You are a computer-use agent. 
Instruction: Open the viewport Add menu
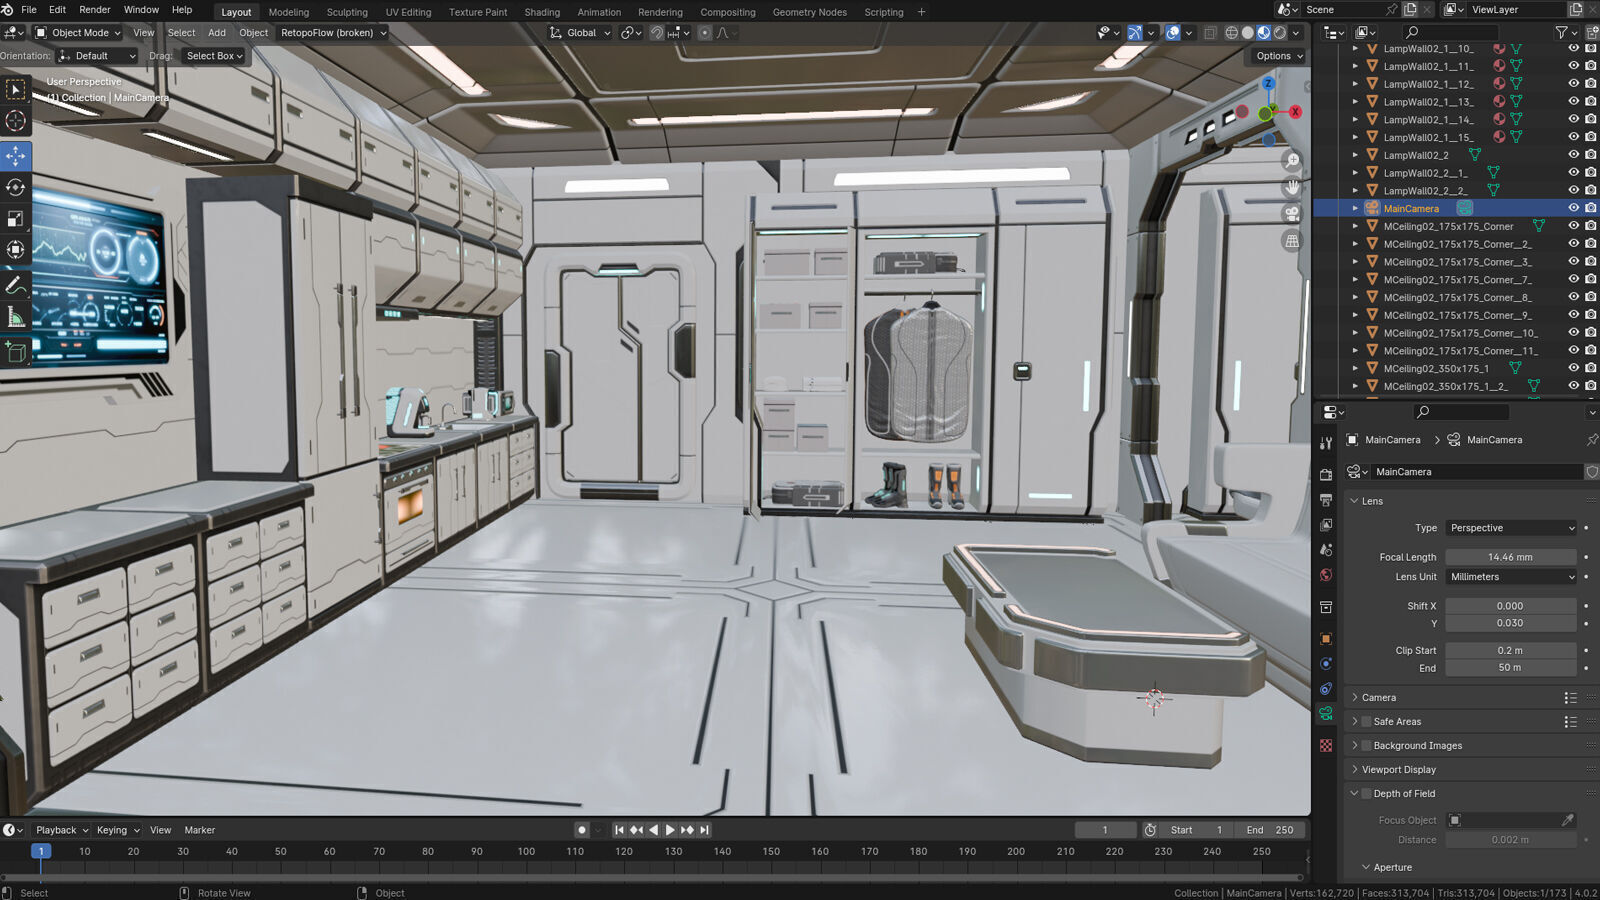(217, 33)
